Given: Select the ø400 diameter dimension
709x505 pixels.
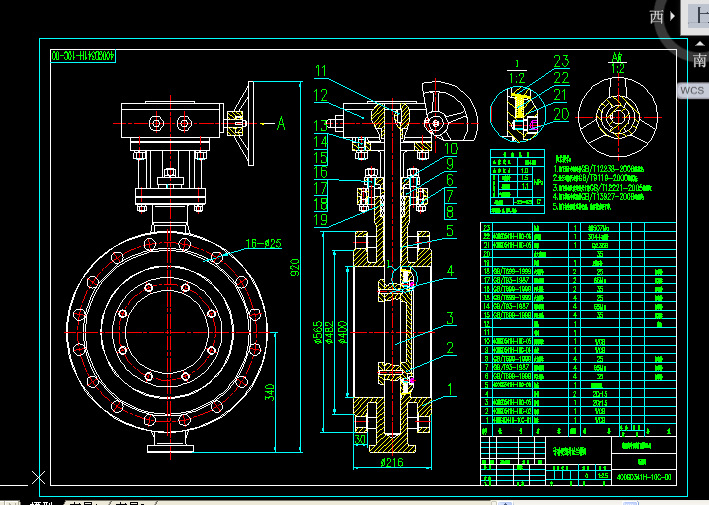Looking at the screenshot, I should point(343,333).
